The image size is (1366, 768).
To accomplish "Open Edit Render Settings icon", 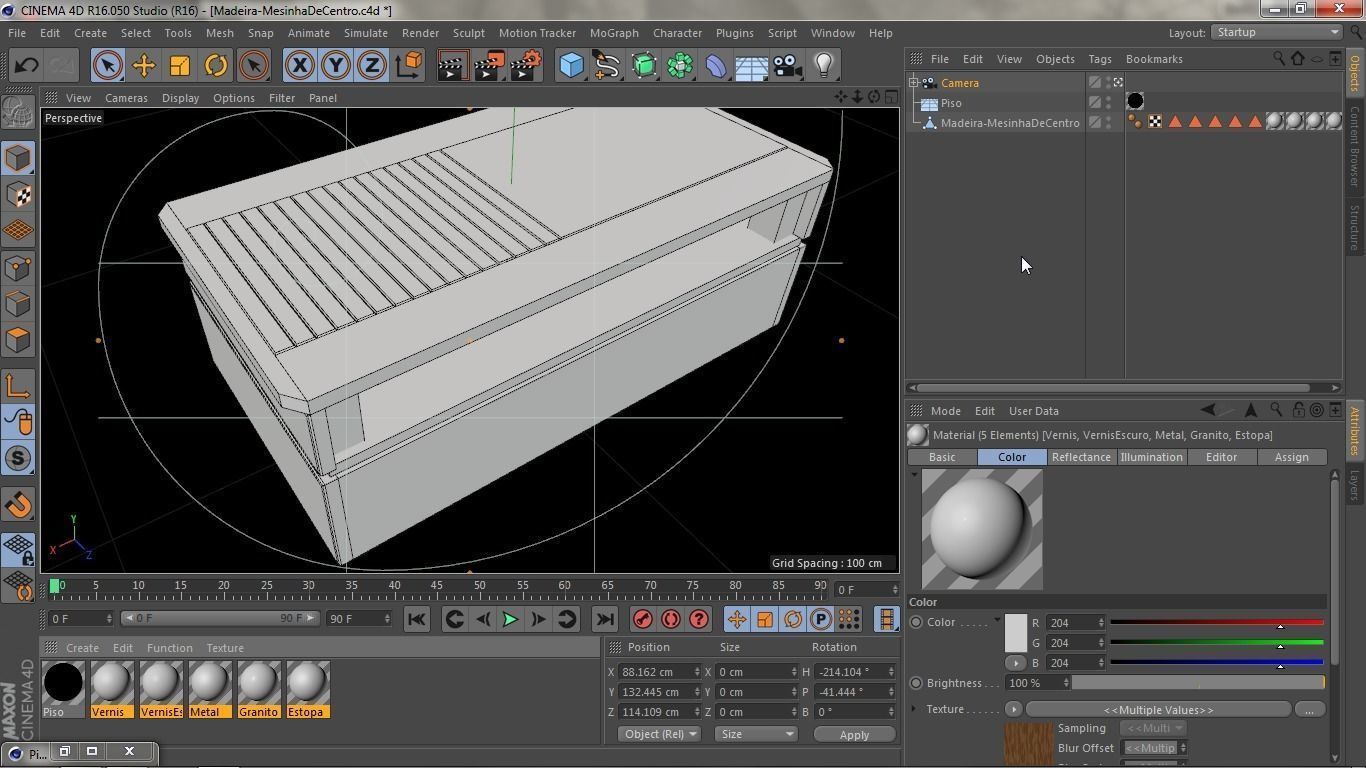I will tap(526, 66).
